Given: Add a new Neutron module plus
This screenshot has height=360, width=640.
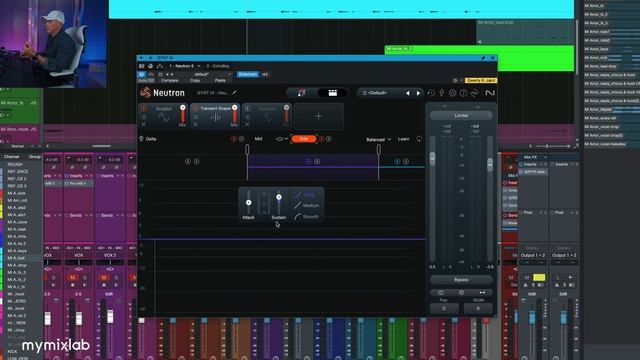Looking at the screenshot, I should coord(318,116).
